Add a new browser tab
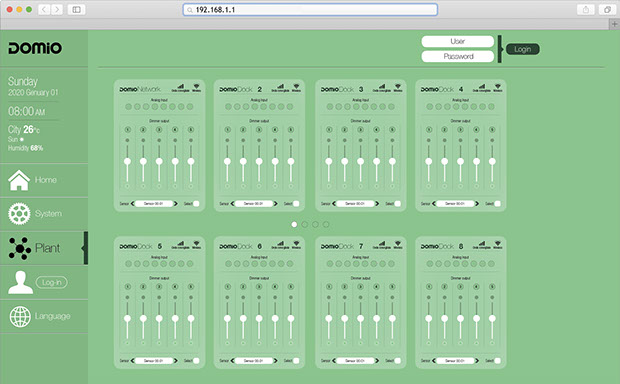The width and height of the screenshot is (620, 384). click(614, 24)
